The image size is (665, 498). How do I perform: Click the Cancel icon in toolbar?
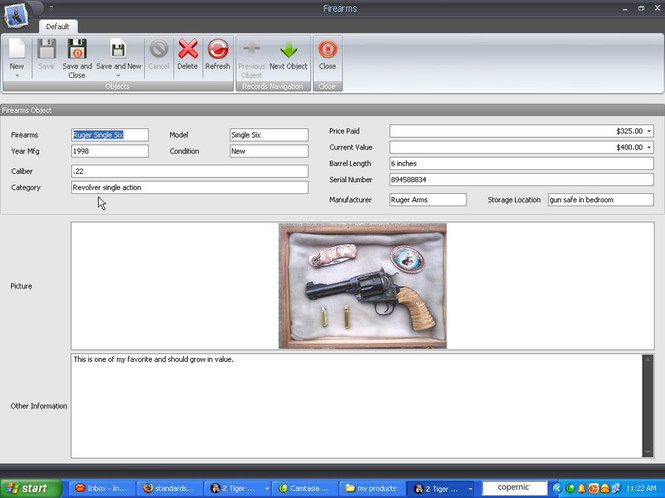point(159,49)
